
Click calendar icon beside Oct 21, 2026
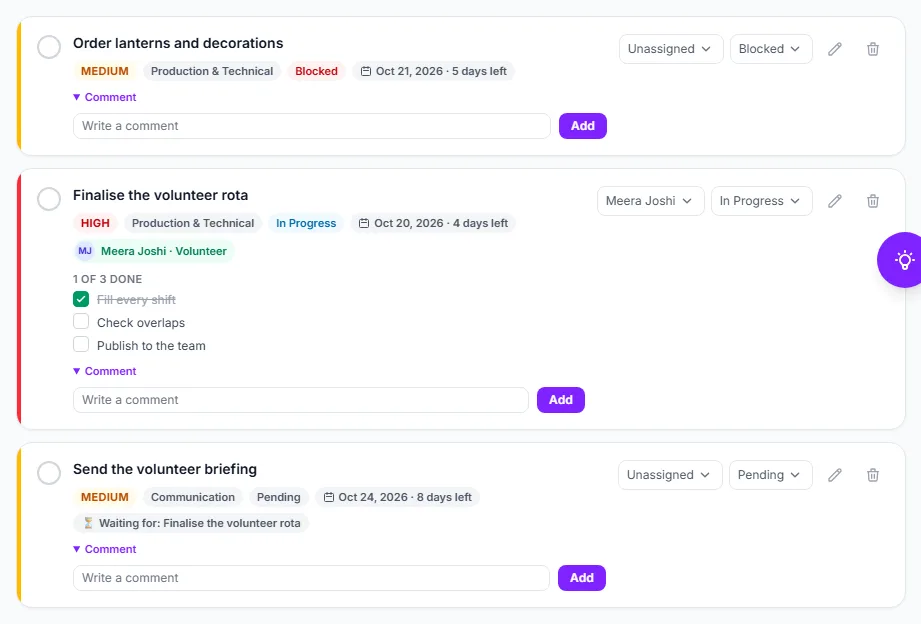pyautogui.click(x=365, y=71)
